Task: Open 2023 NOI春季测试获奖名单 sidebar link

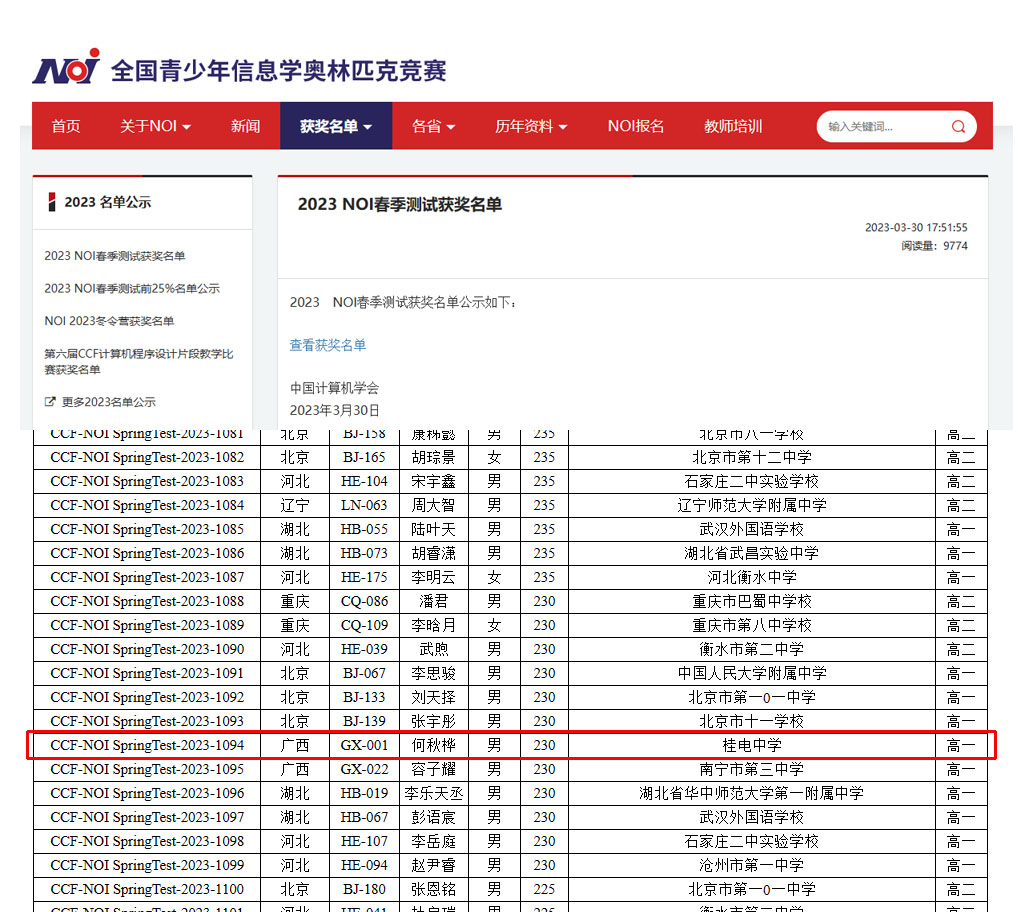Action: coord(115,256)
